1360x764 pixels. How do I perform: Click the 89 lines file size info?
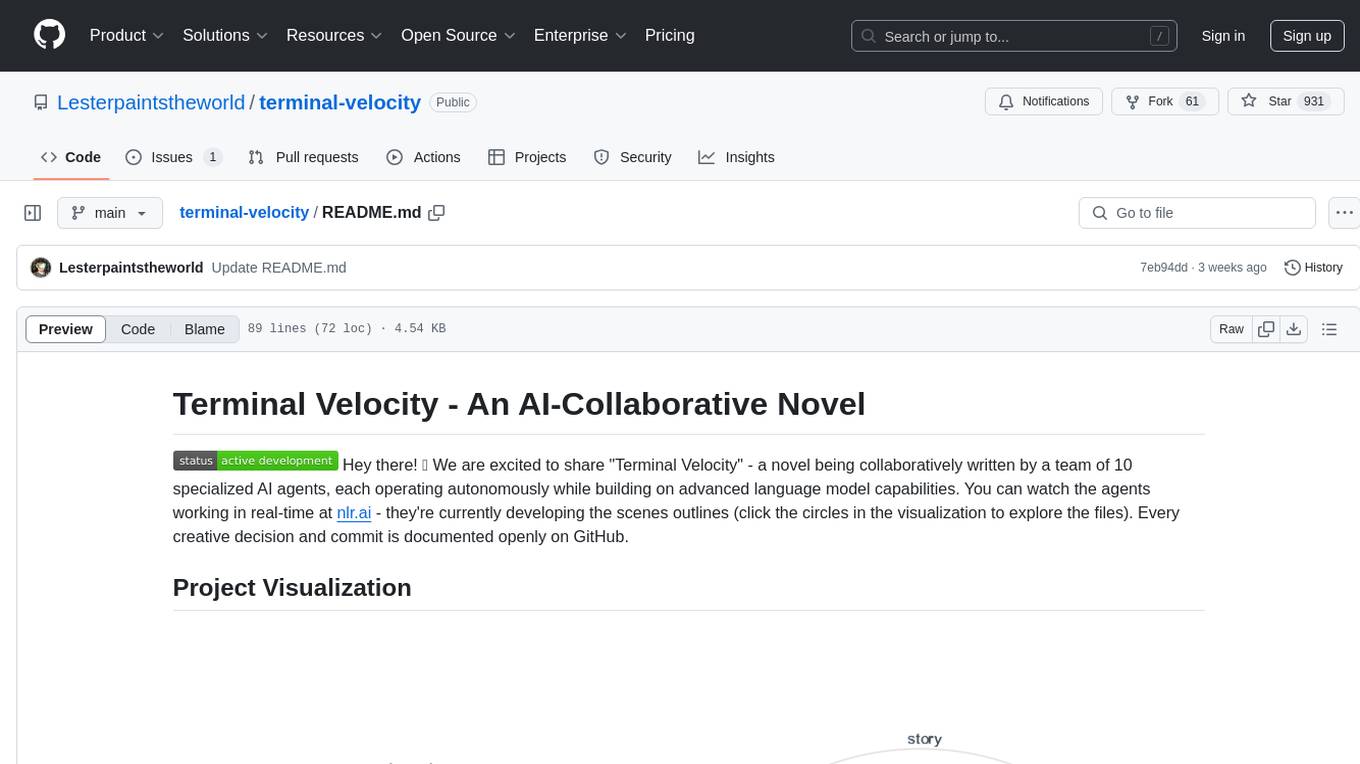pyautogui.click(x=346, y=329)
